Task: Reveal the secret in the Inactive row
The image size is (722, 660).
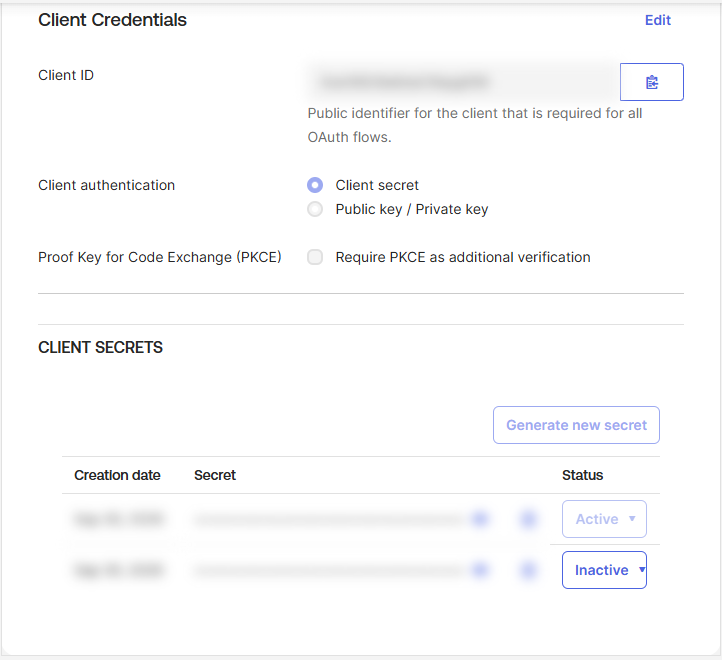Action: (480, 570)
